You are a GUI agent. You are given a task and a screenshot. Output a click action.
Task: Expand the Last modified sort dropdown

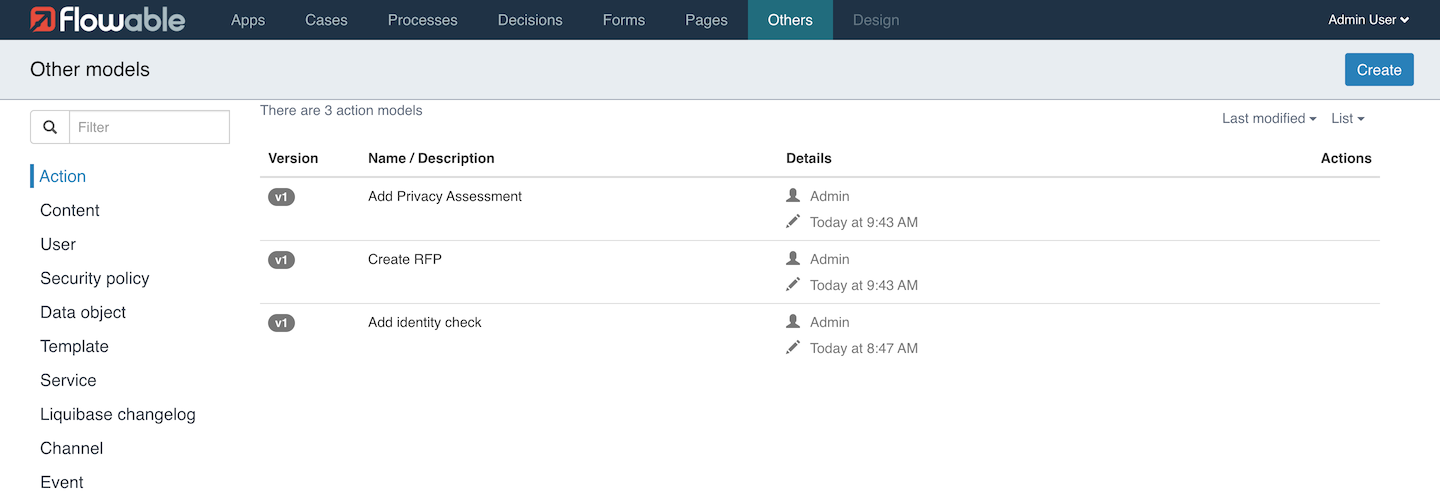[1268, 118]
